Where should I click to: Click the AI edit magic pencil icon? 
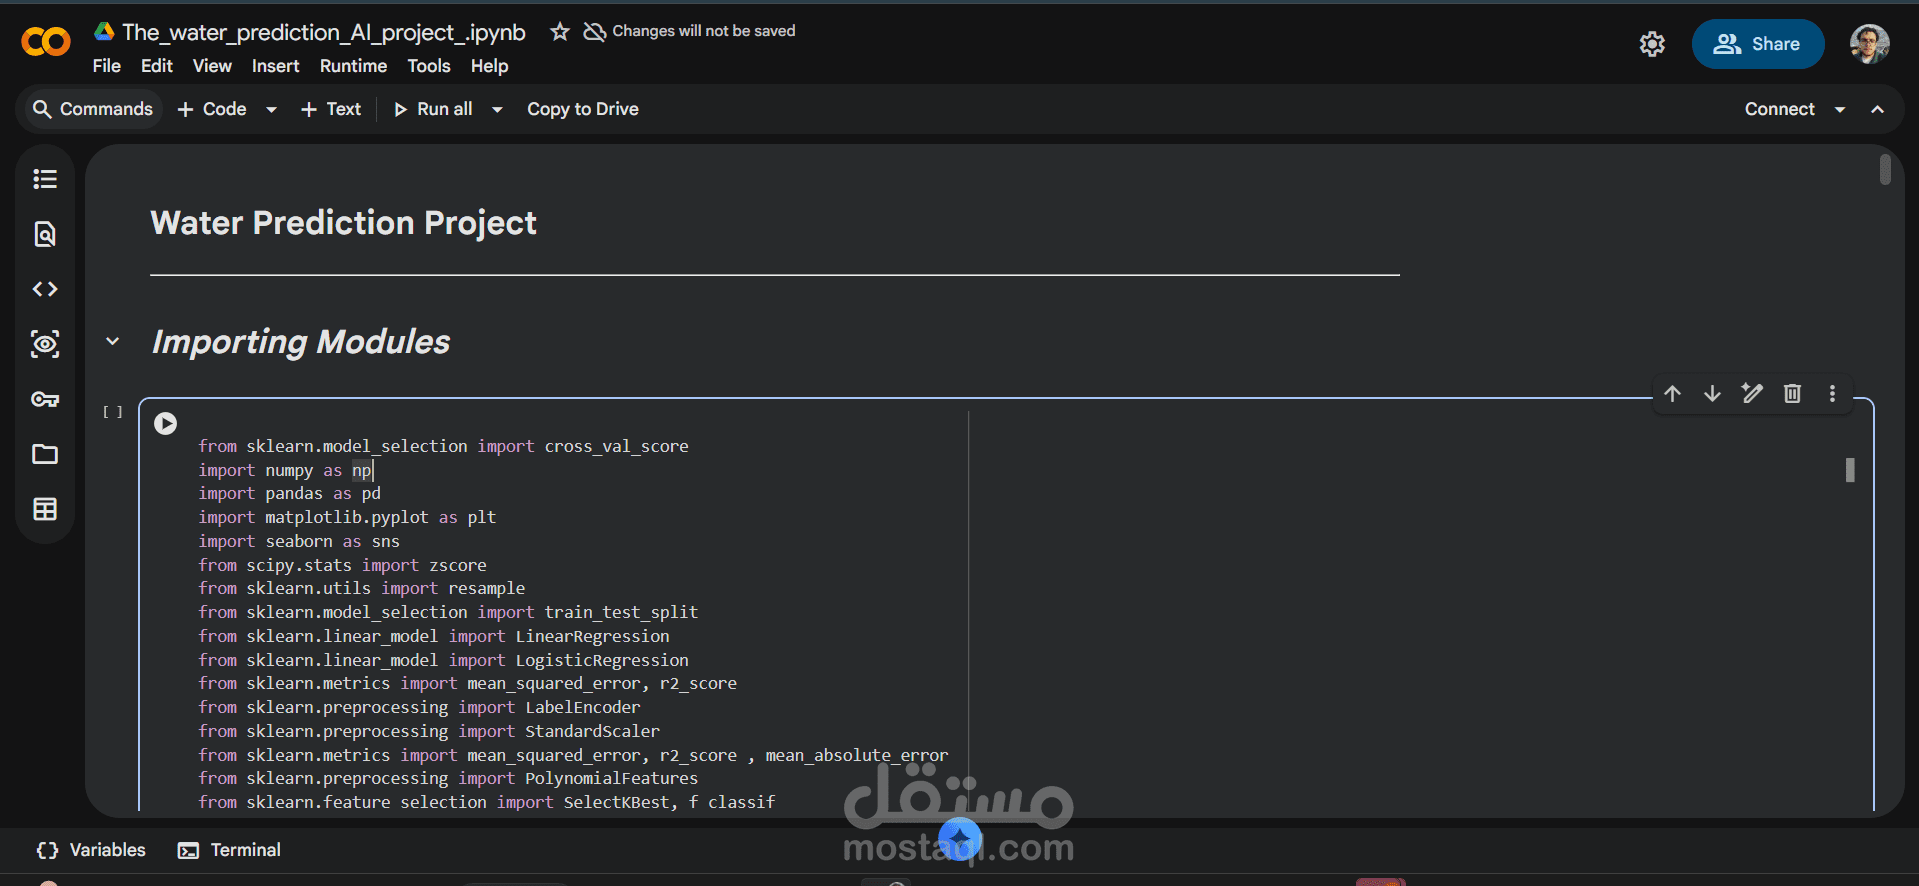(x=1752, y=393)
